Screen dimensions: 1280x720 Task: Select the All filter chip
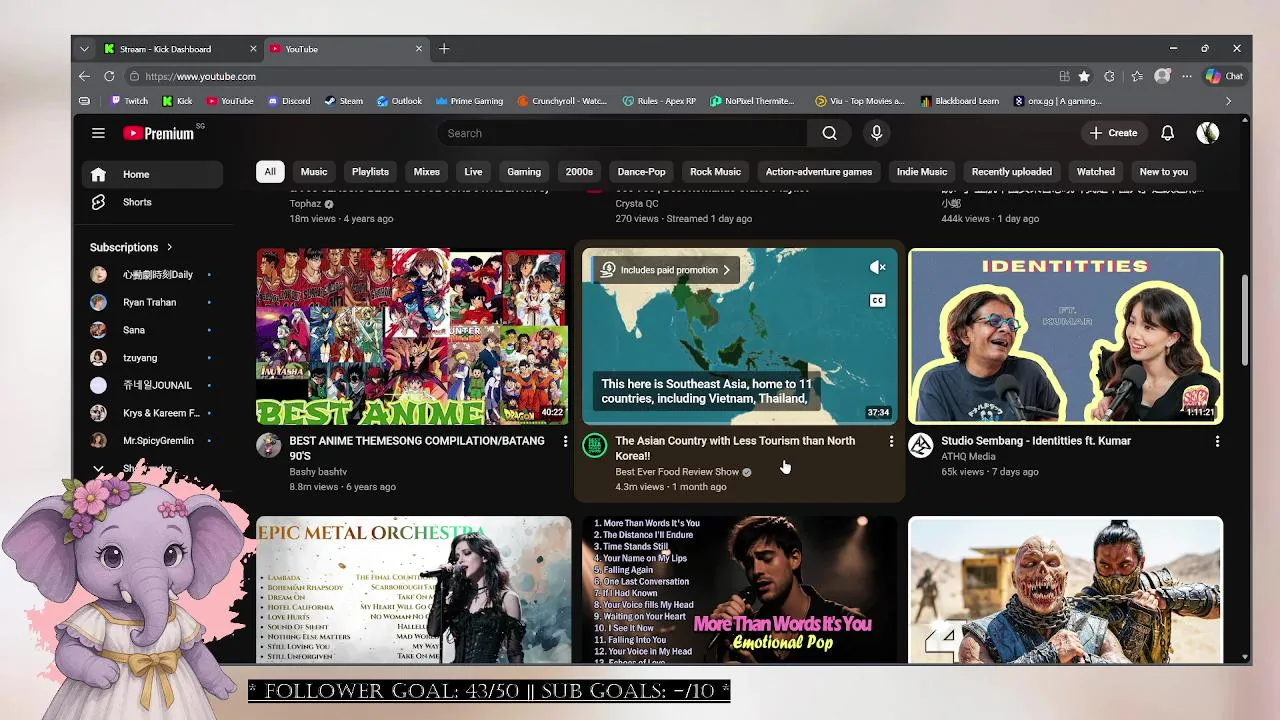[x=270, y=172]
